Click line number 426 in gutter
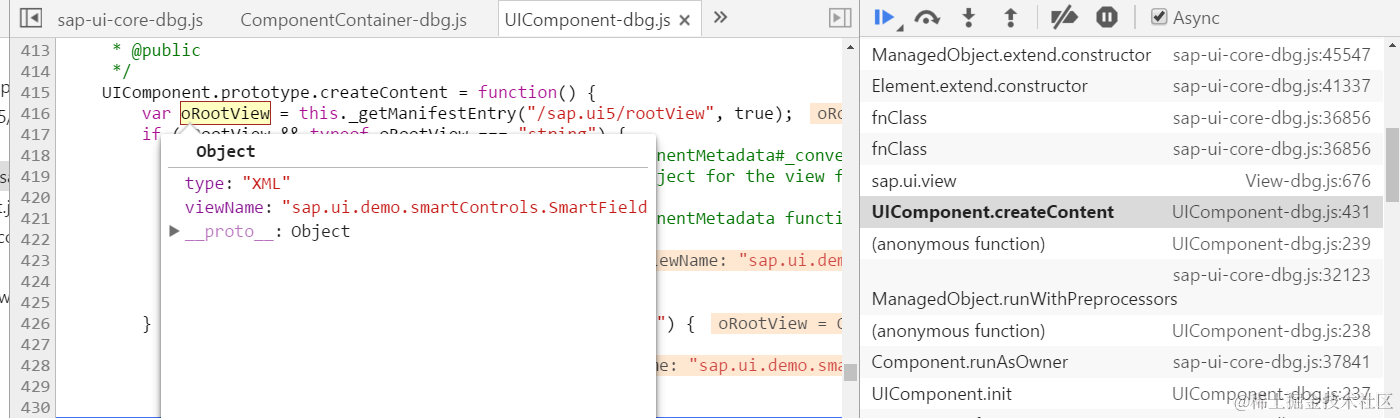This screenshot has width=1400, height=418. [34, 323]
